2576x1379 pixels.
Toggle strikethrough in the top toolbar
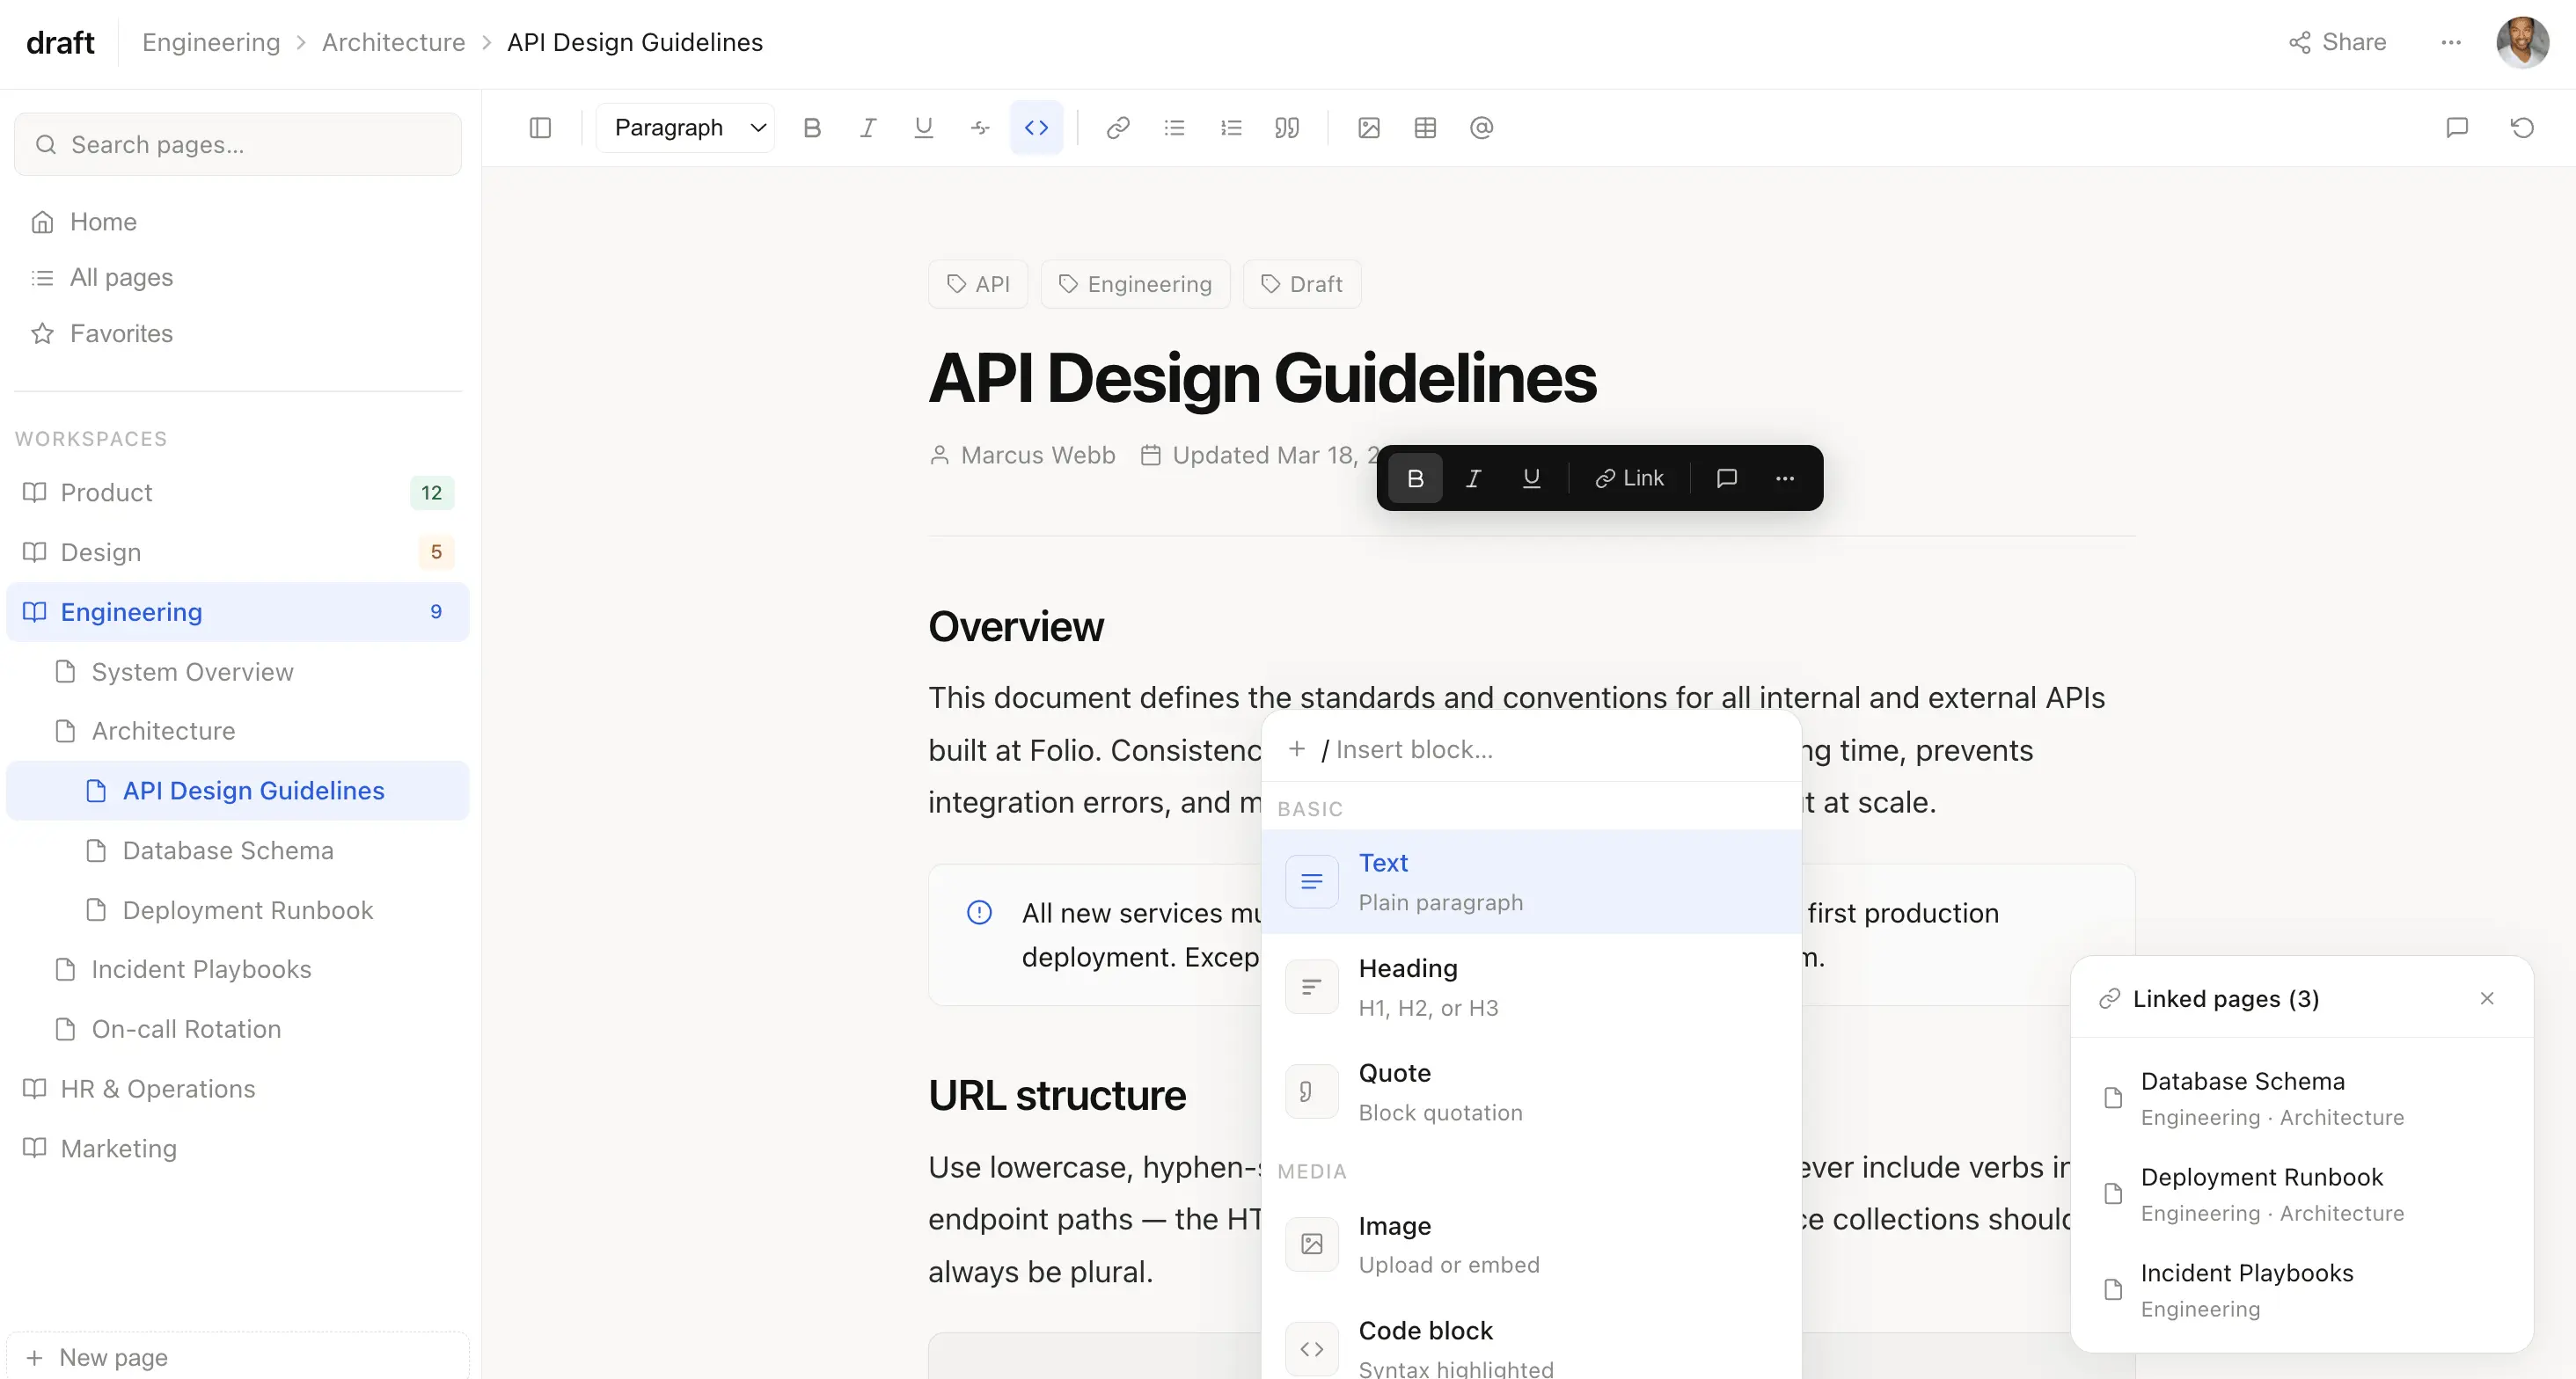(980, 128)
